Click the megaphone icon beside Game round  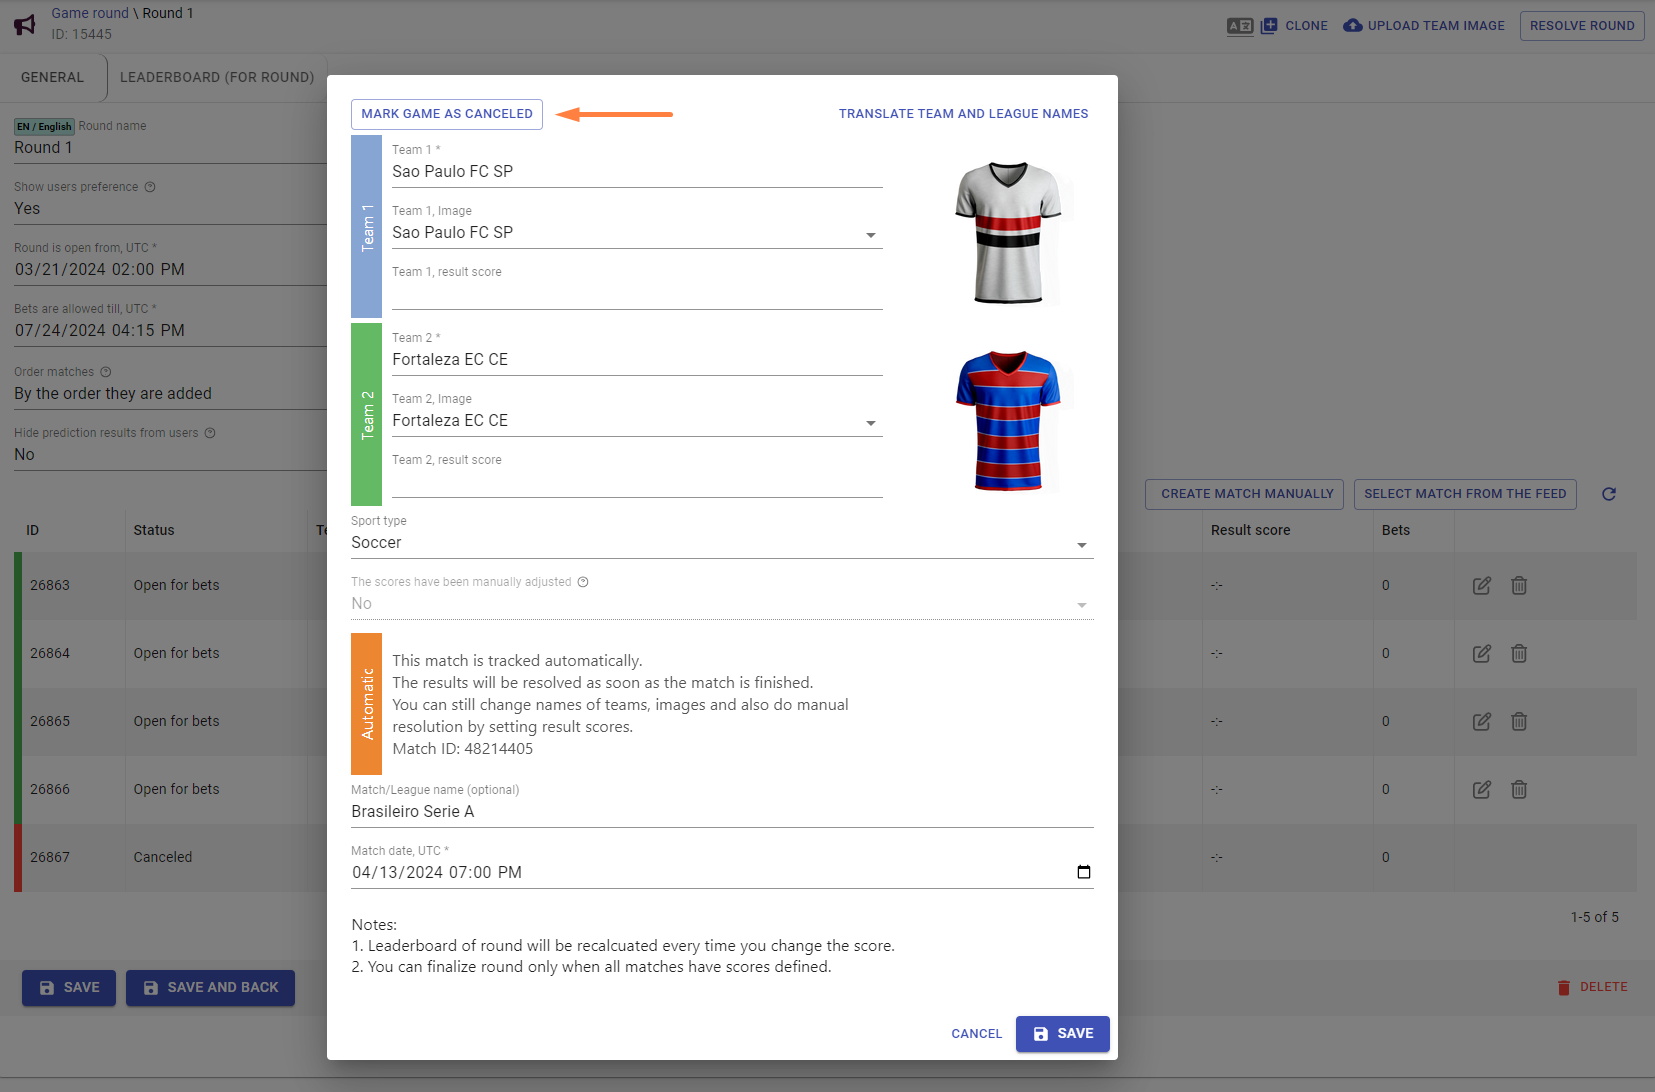(25, 24)
